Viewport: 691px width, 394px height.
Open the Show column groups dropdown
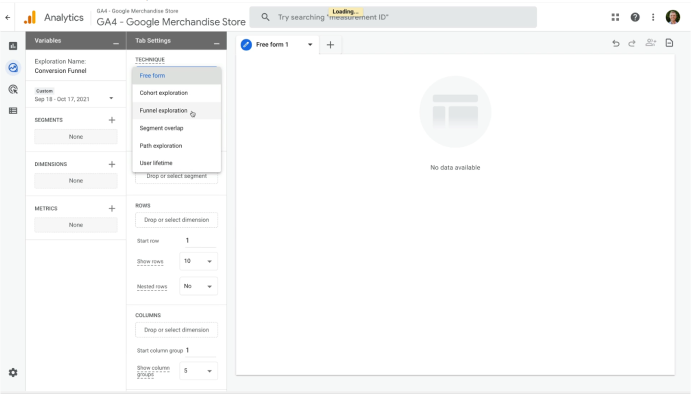click(x=198, y=371)
